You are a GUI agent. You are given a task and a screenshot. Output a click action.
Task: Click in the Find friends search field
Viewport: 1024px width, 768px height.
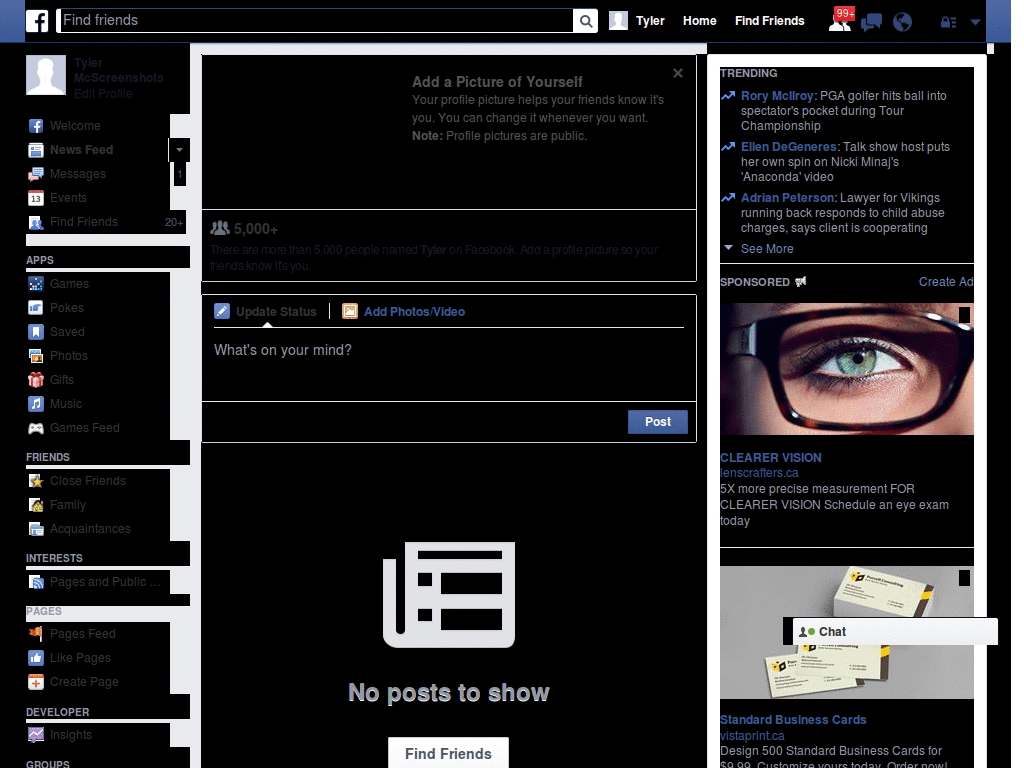315,21
